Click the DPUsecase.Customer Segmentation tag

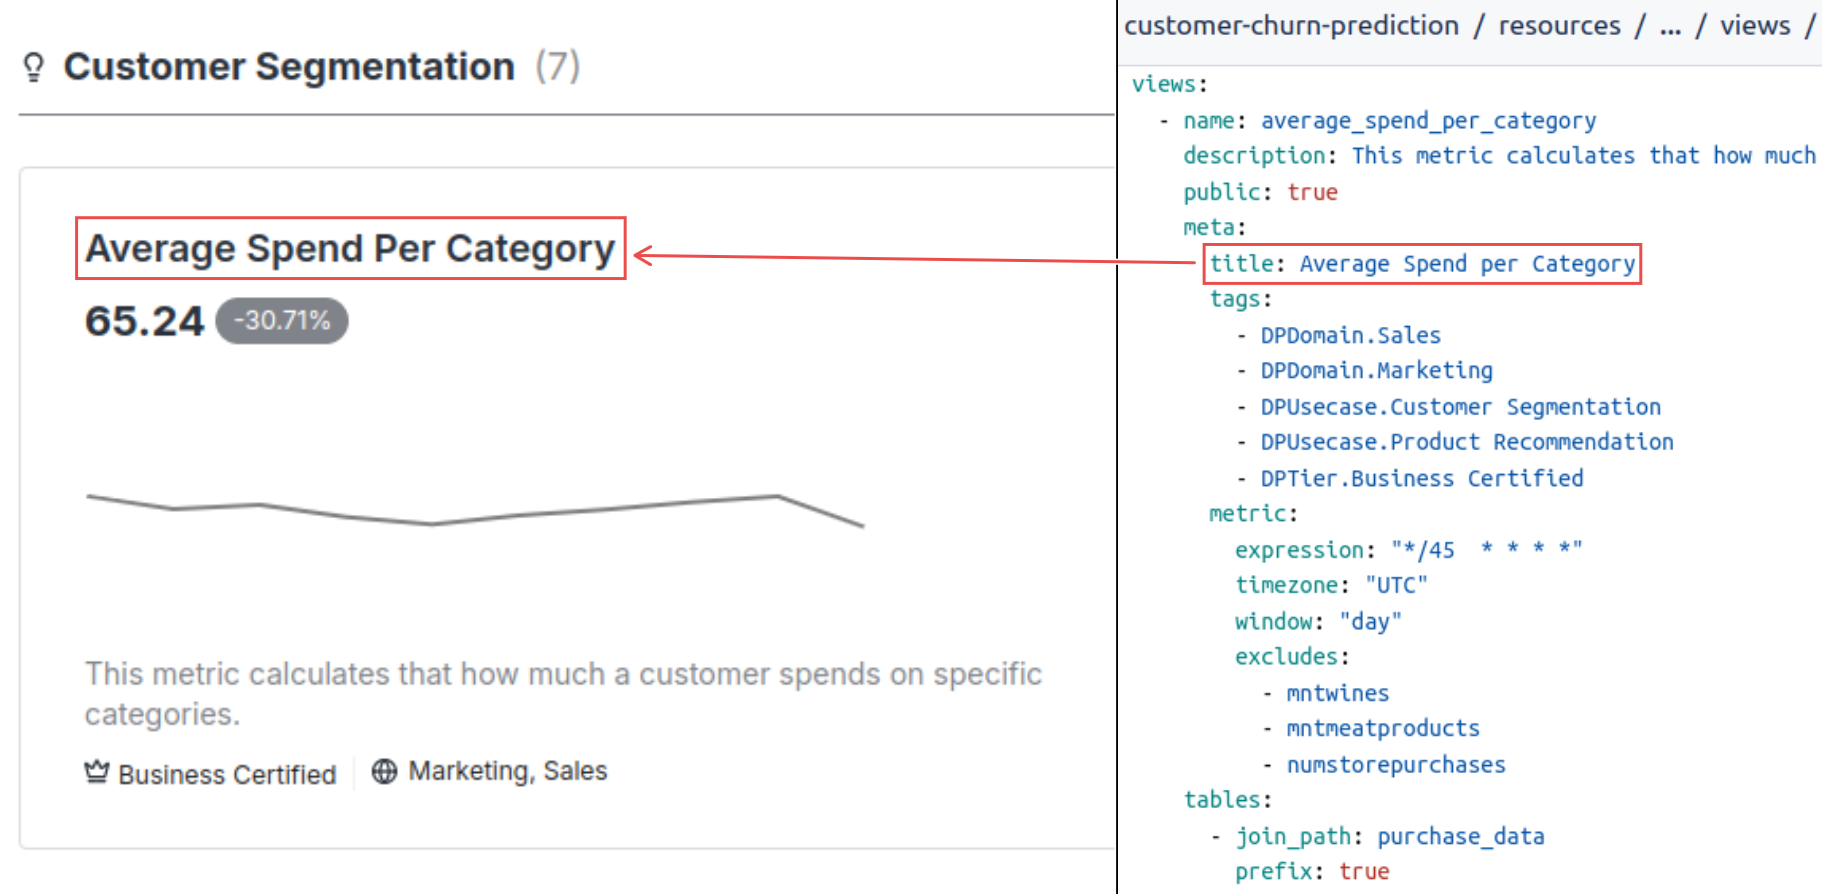[x=1460, y=407]
